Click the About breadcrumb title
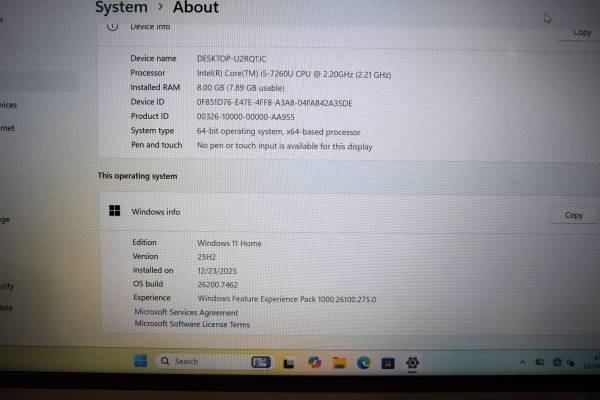600x400 pixels. point(195,8)
